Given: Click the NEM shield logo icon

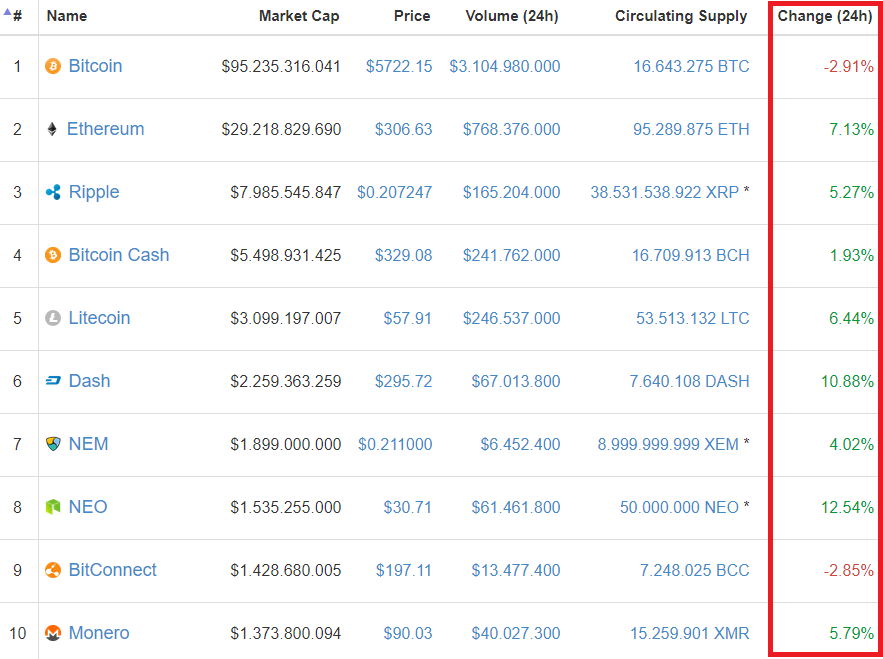Looking at the screenshot, I should 53,444.
